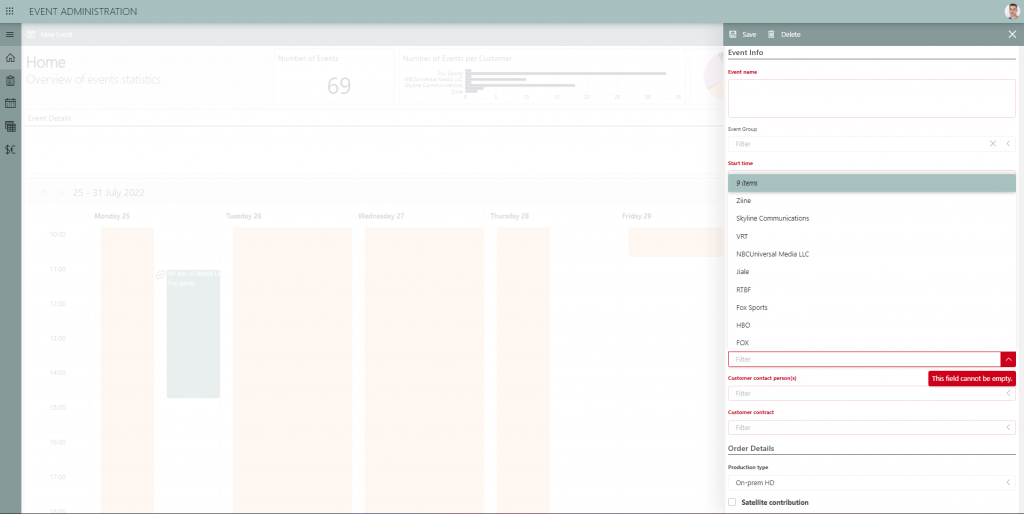Expand the Event Group dropdown arrow
The width and height of the screenshot is (1024, 514).
[x=1008, y=144]
